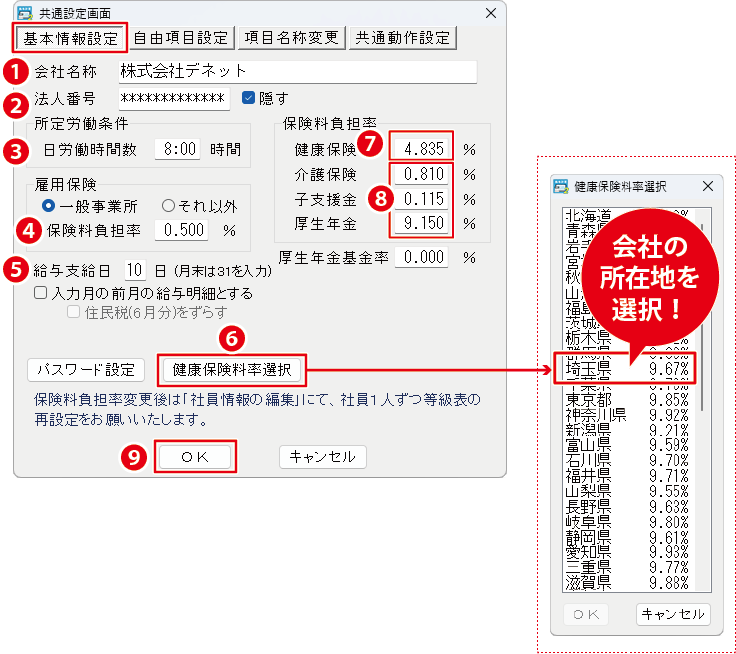This screenshot has width=736, height=654.
Task: Close the 健康保険料率選択 popup window
Action: pos(707,186)
